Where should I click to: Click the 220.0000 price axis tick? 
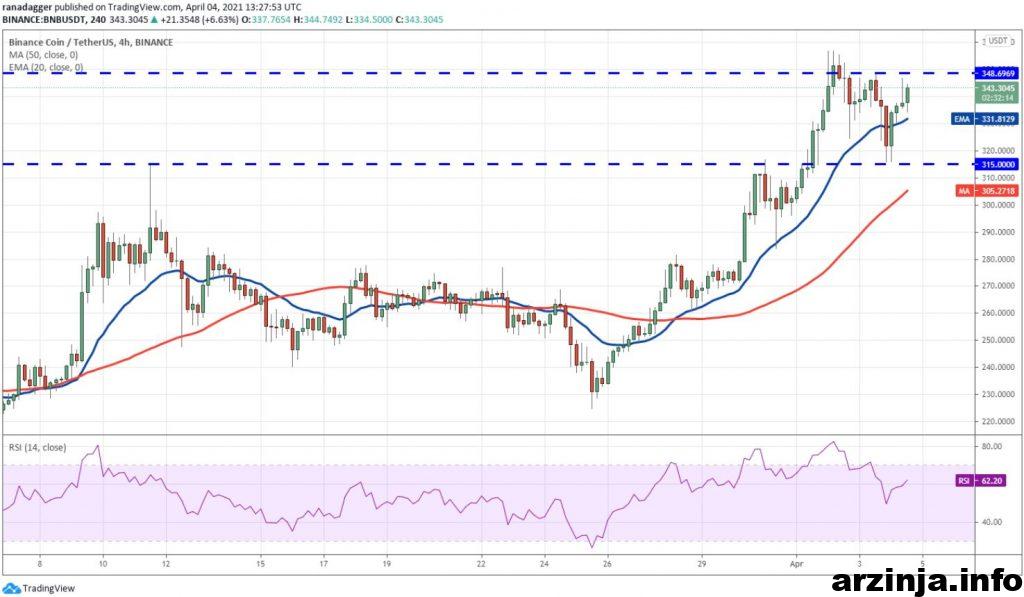pos(997,421)
